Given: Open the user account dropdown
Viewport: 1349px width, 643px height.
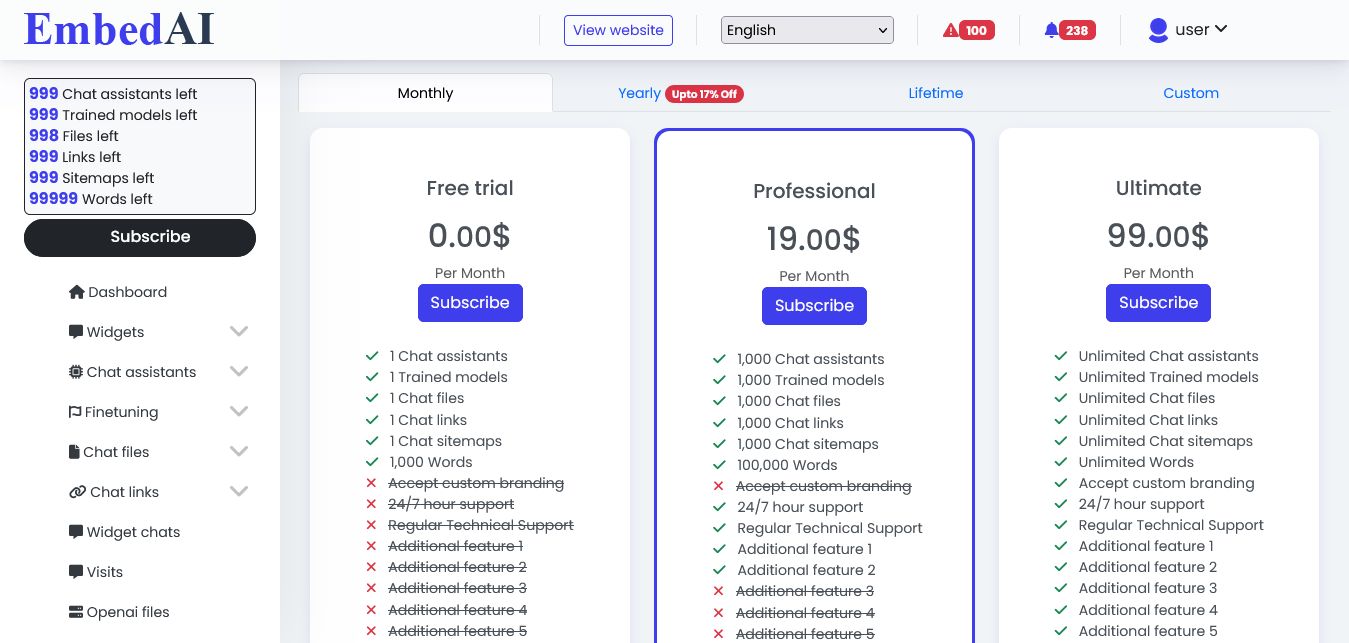Looking at the screenshot, I should coord(1188,30).
